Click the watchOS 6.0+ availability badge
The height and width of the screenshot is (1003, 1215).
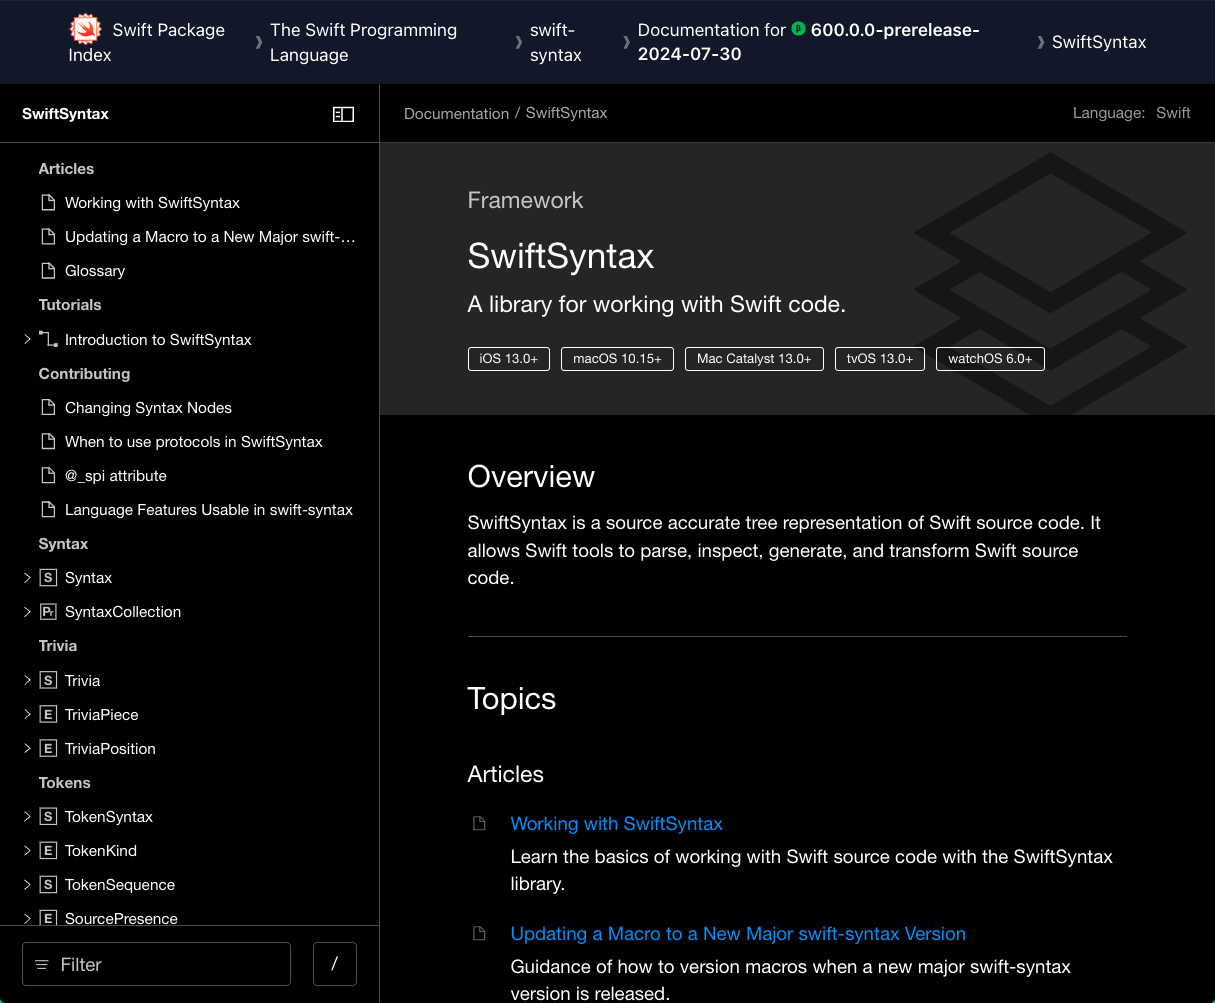pyautogui.click(x=990, y=359)
